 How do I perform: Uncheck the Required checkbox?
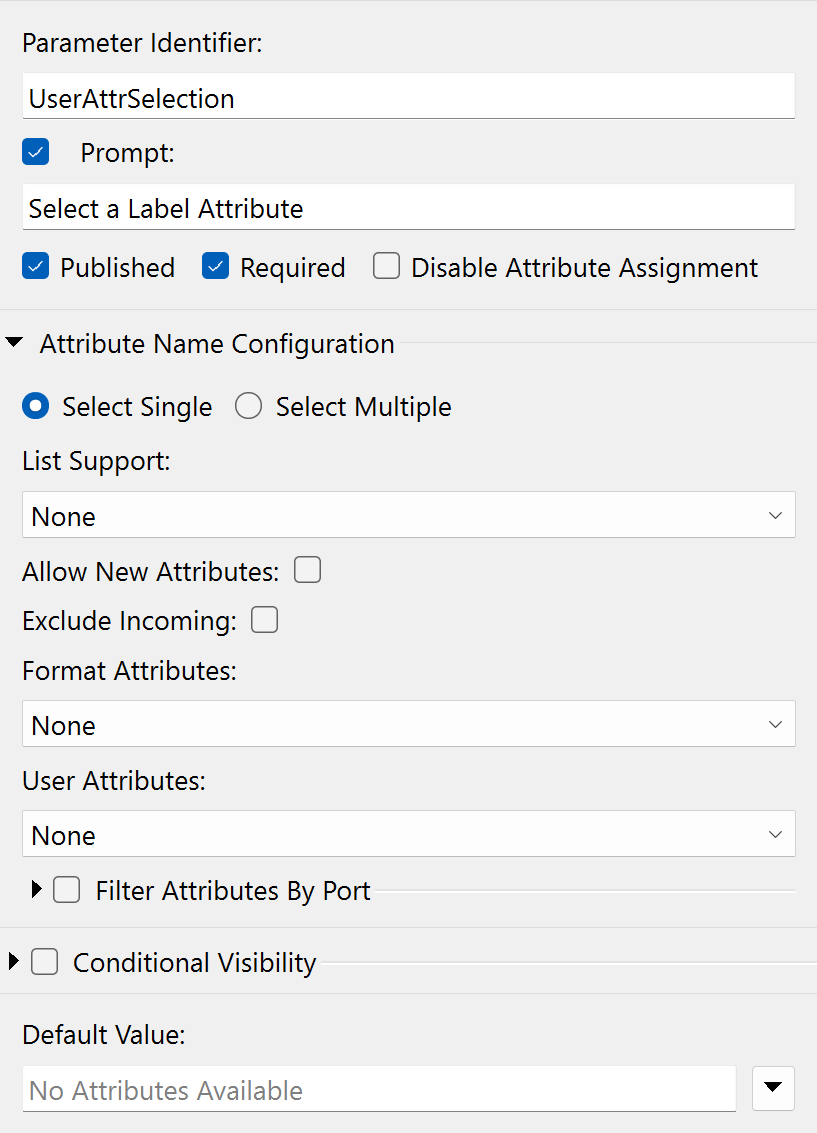tap(216, 267)
